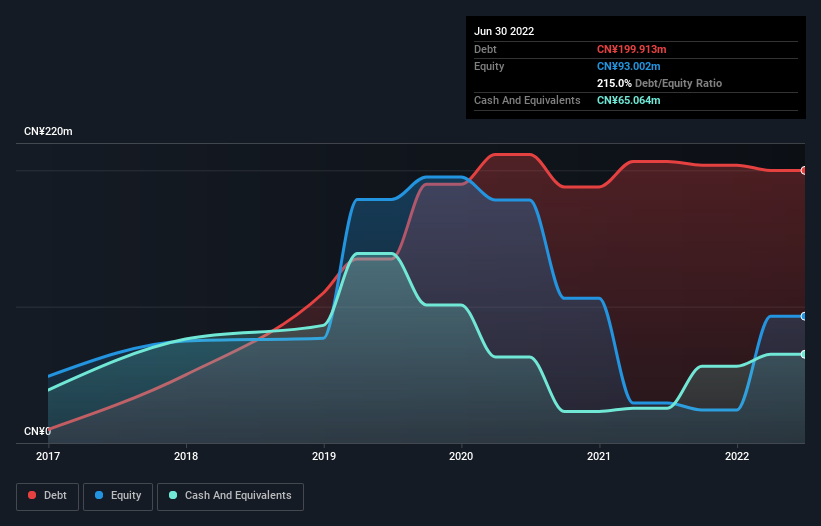Viewport: 821px width, 526px height.
Task: Click the CN¥199.913m debt value
Action: coord(631,49)
